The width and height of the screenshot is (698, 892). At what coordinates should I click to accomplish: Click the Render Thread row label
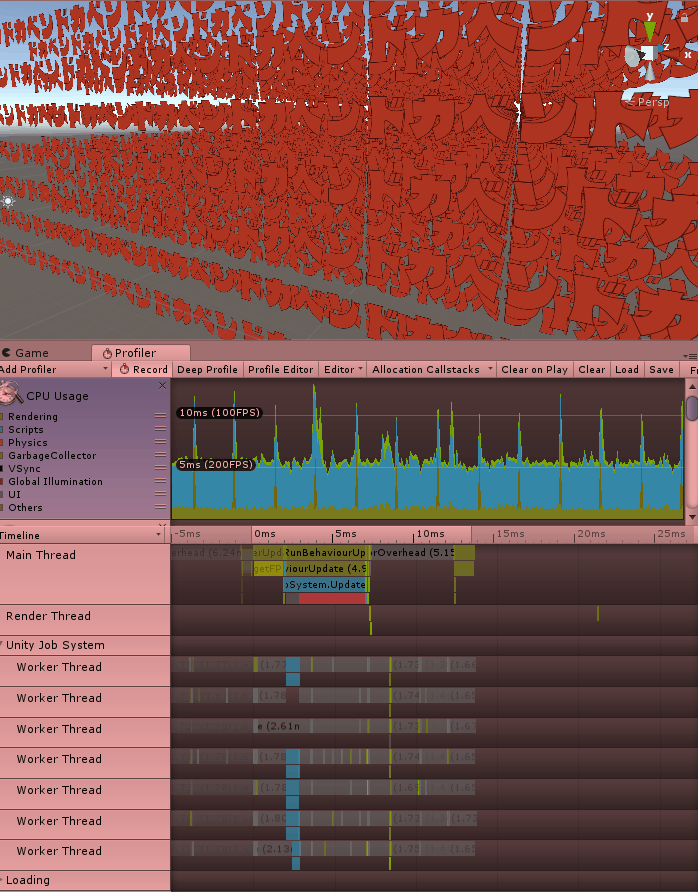[x=48, y=616]
